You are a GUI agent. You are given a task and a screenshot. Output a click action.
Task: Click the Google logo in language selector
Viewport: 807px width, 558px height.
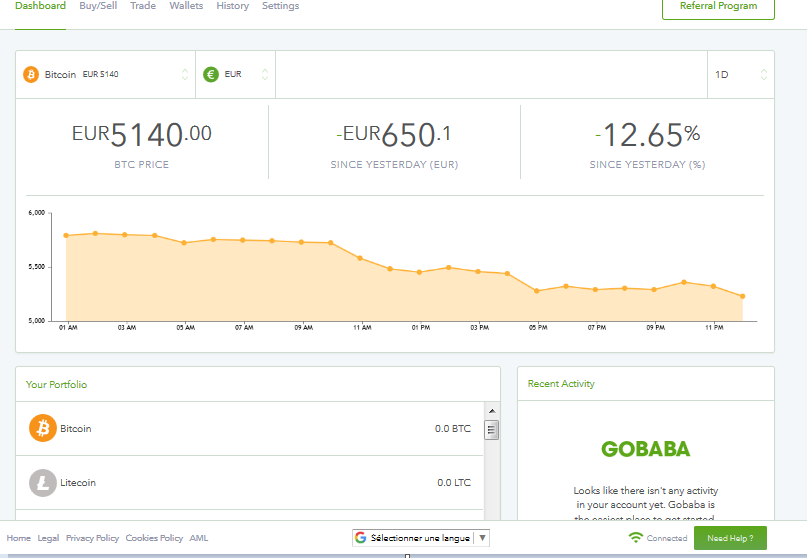pyautogui.click(x=360, y=538)
